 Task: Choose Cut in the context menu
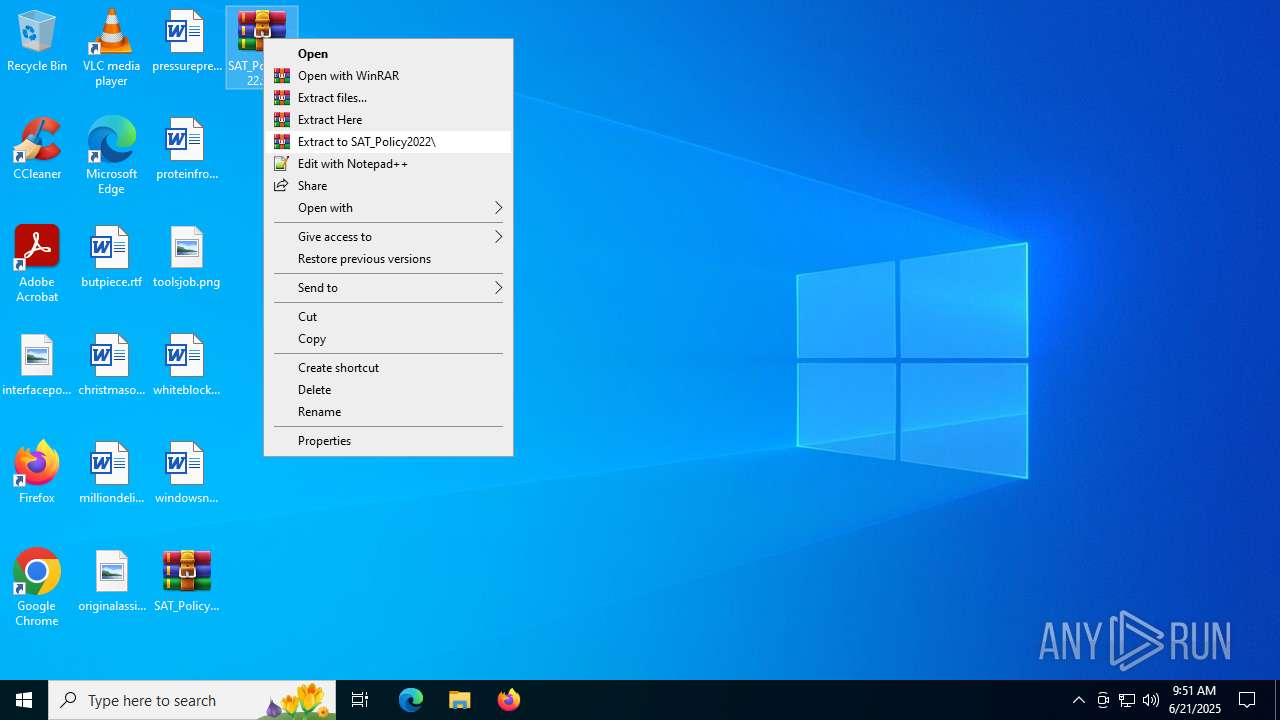(388, 317)
